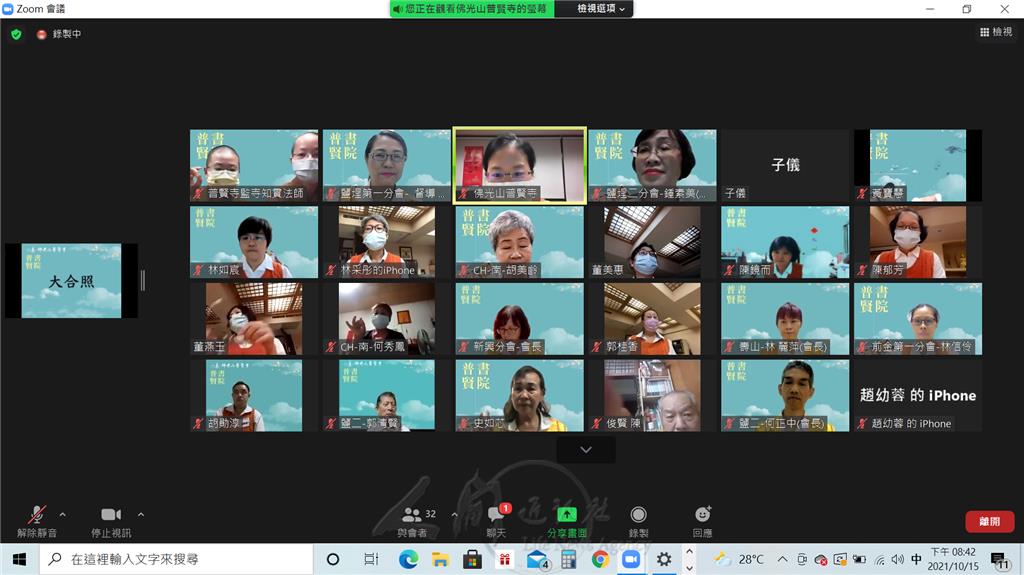This screenshot has height=575, width=1024.
Task: Open reactions (回應) menu
Action: pos(703,521)
